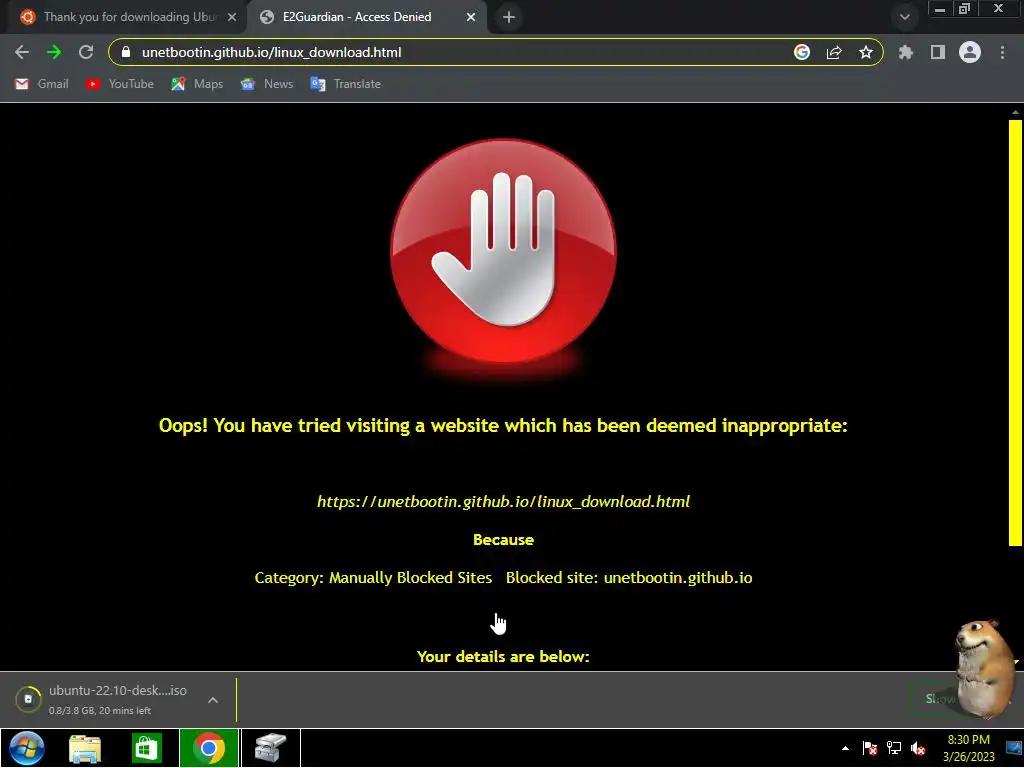The height and width of the screenshot is (768, 1024).
Task: Open the network status tray icon
Action: (894, 748)
